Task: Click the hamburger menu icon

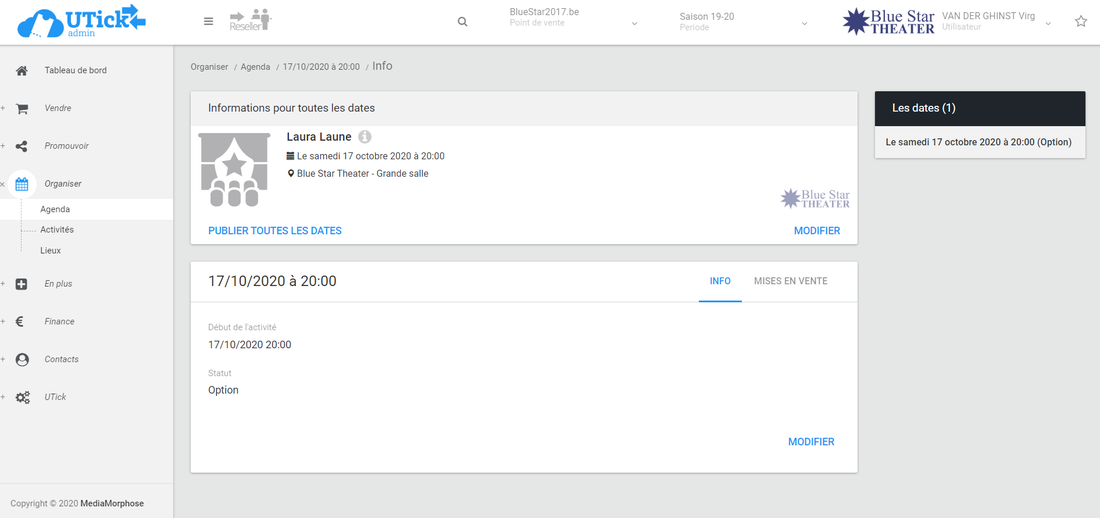Action: [x=208, y=22]
